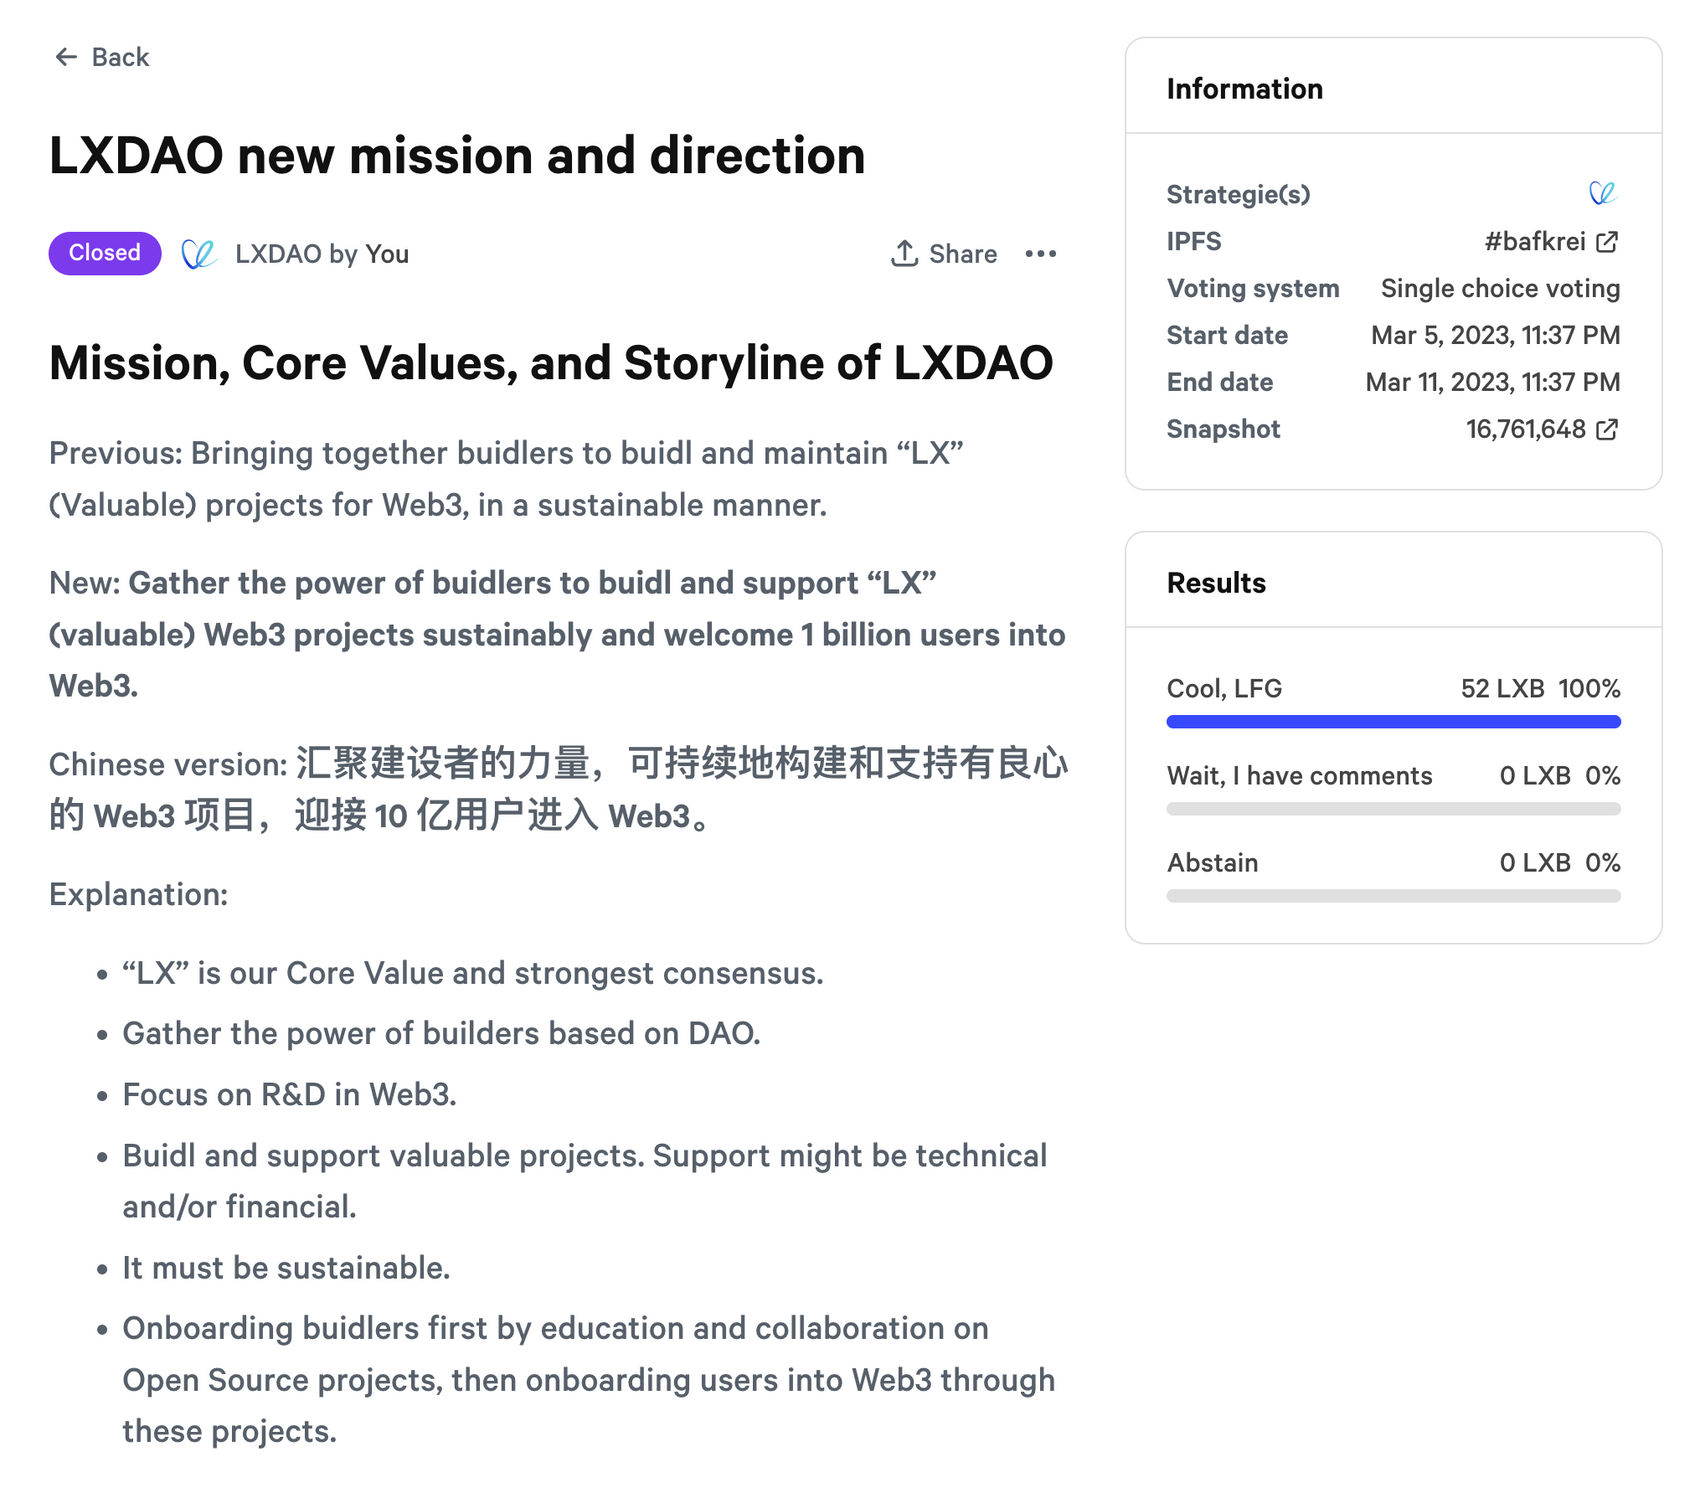
Task: Click the end date 'Mar 11, 2023, 11:37 PM'
Action: [1493, 382]
